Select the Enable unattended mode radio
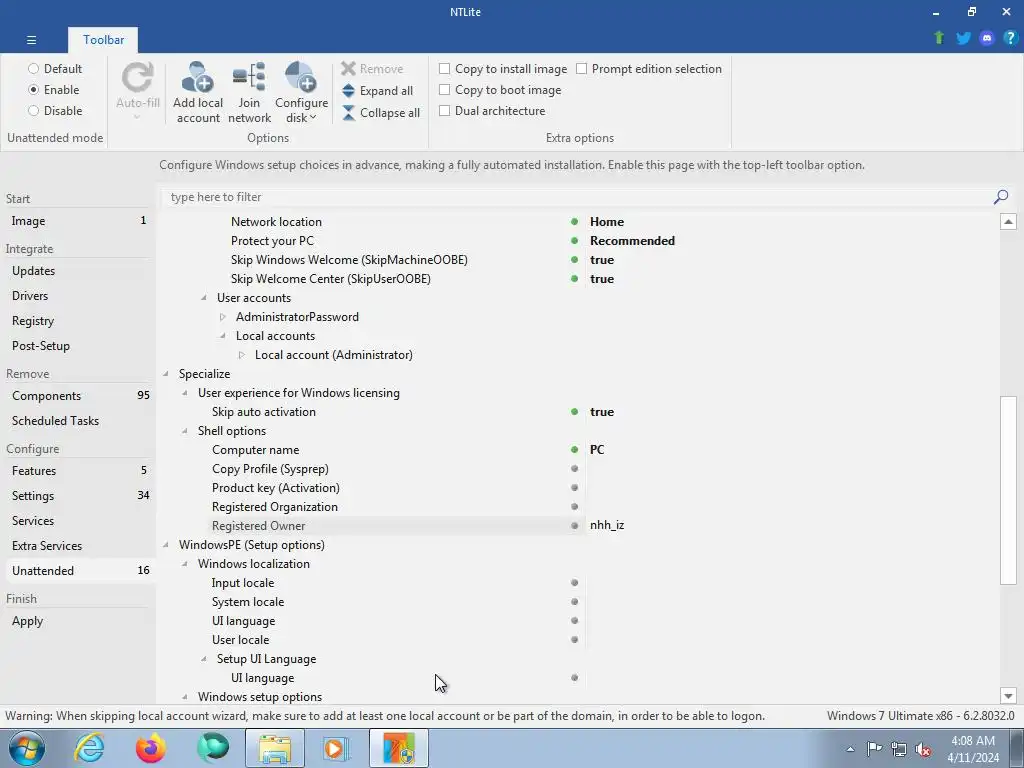The image size is (1024, 768). (33, 89)
